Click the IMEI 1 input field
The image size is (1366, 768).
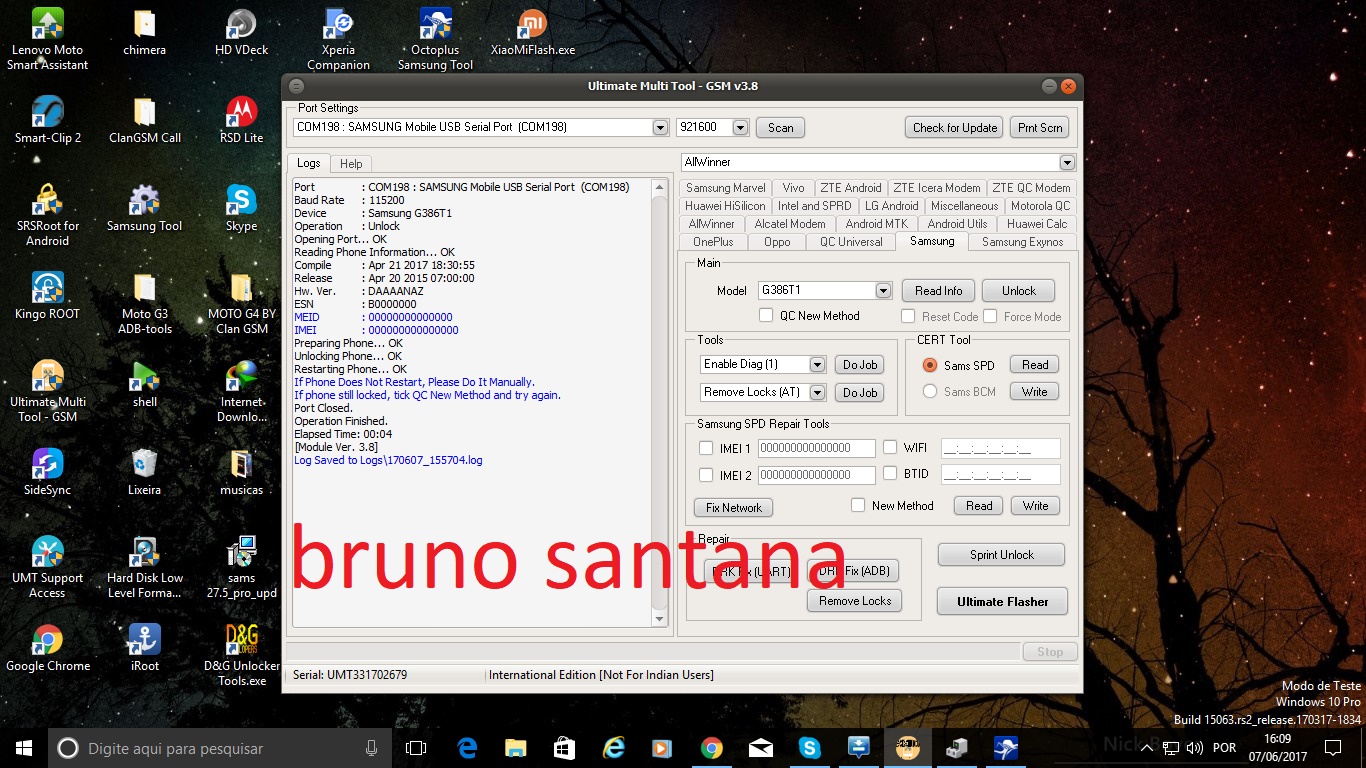point(816,448)
